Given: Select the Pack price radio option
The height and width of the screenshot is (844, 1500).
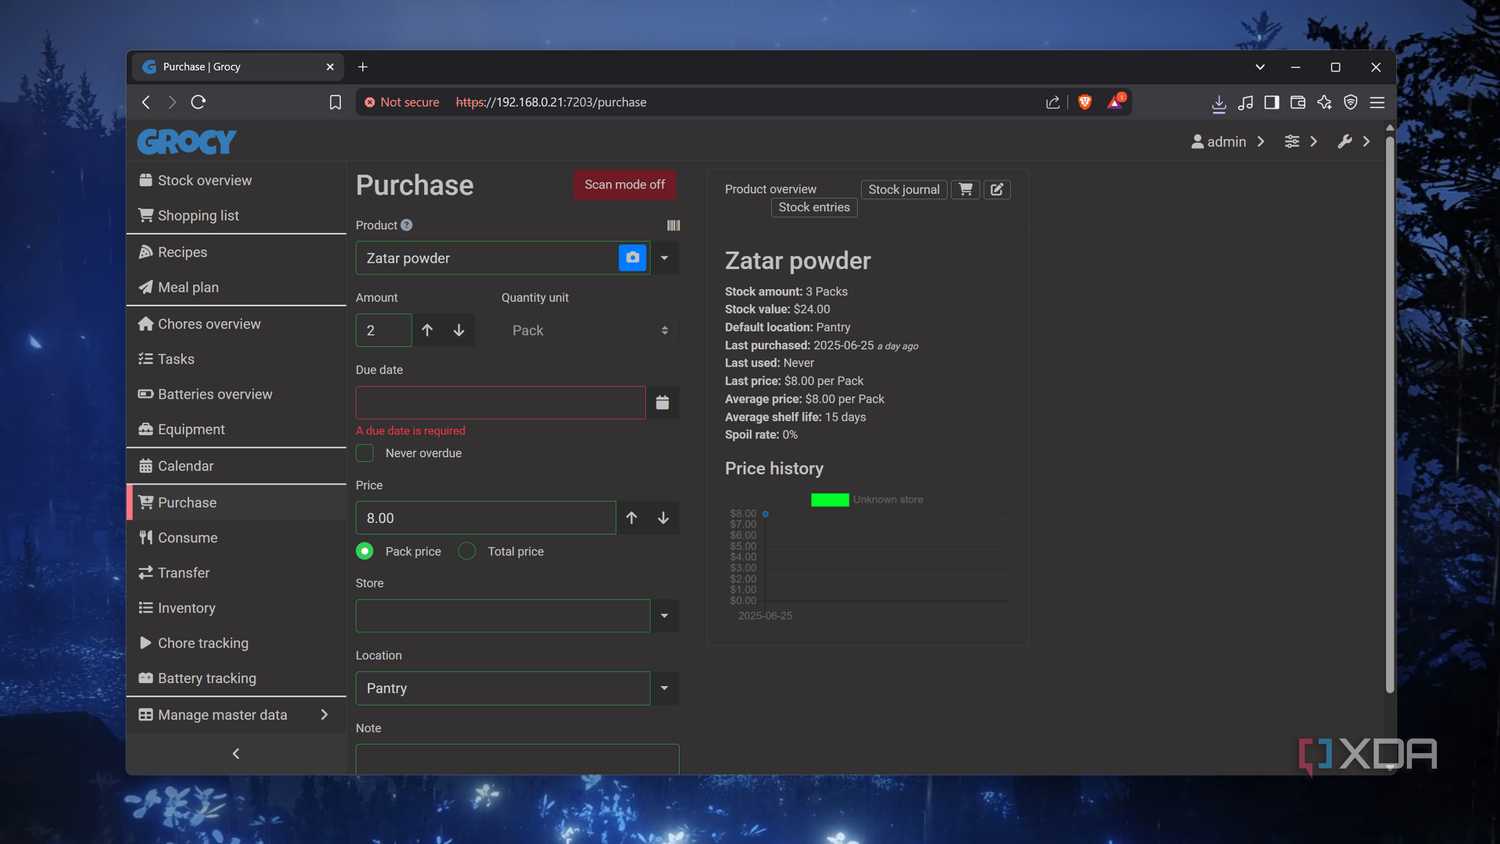Looking at the screenshot, I should [x=365, y=551].
